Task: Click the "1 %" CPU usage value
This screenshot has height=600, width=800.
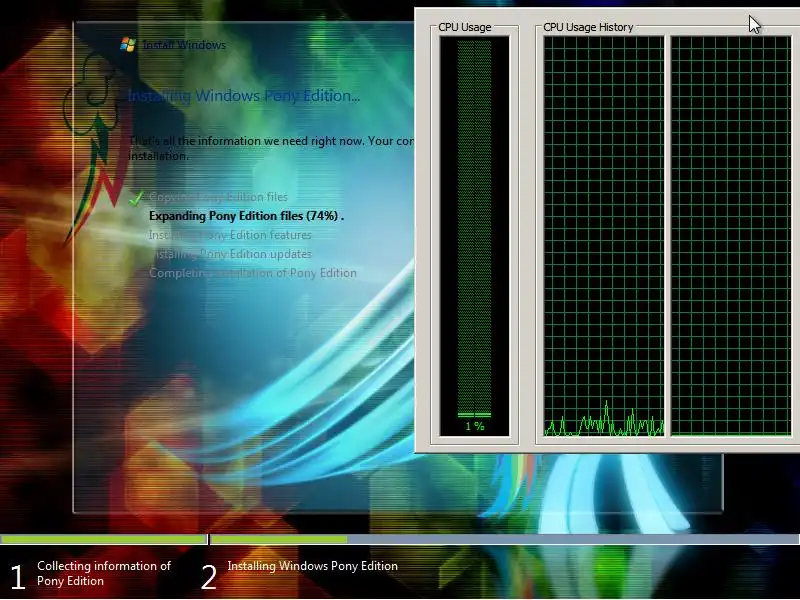Action: [474, 426]
